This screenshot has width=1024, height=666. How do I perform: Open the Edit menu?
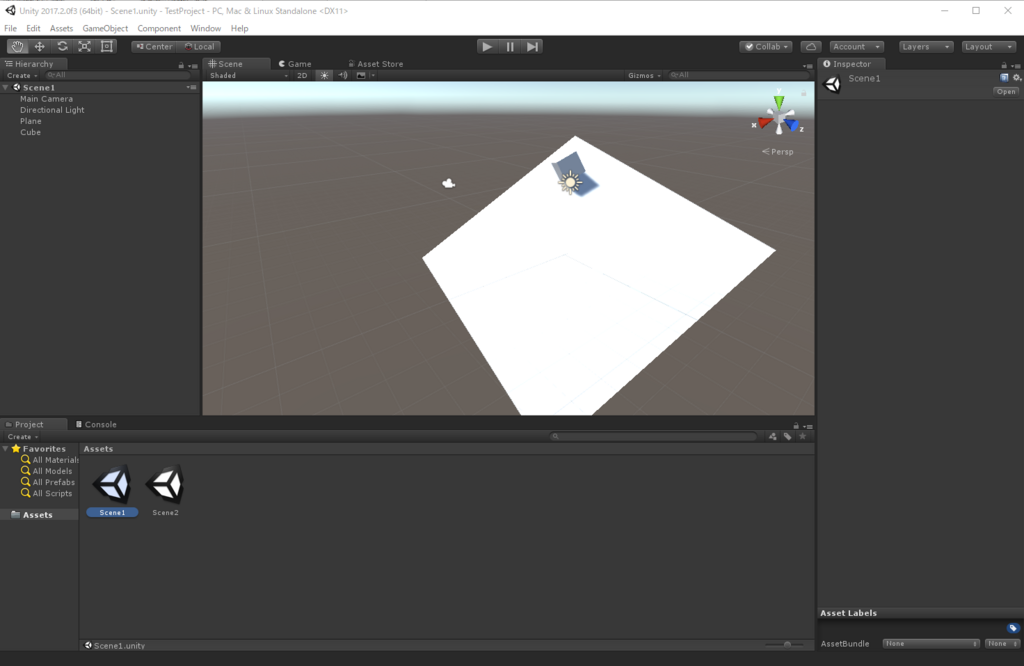point(33,28)
